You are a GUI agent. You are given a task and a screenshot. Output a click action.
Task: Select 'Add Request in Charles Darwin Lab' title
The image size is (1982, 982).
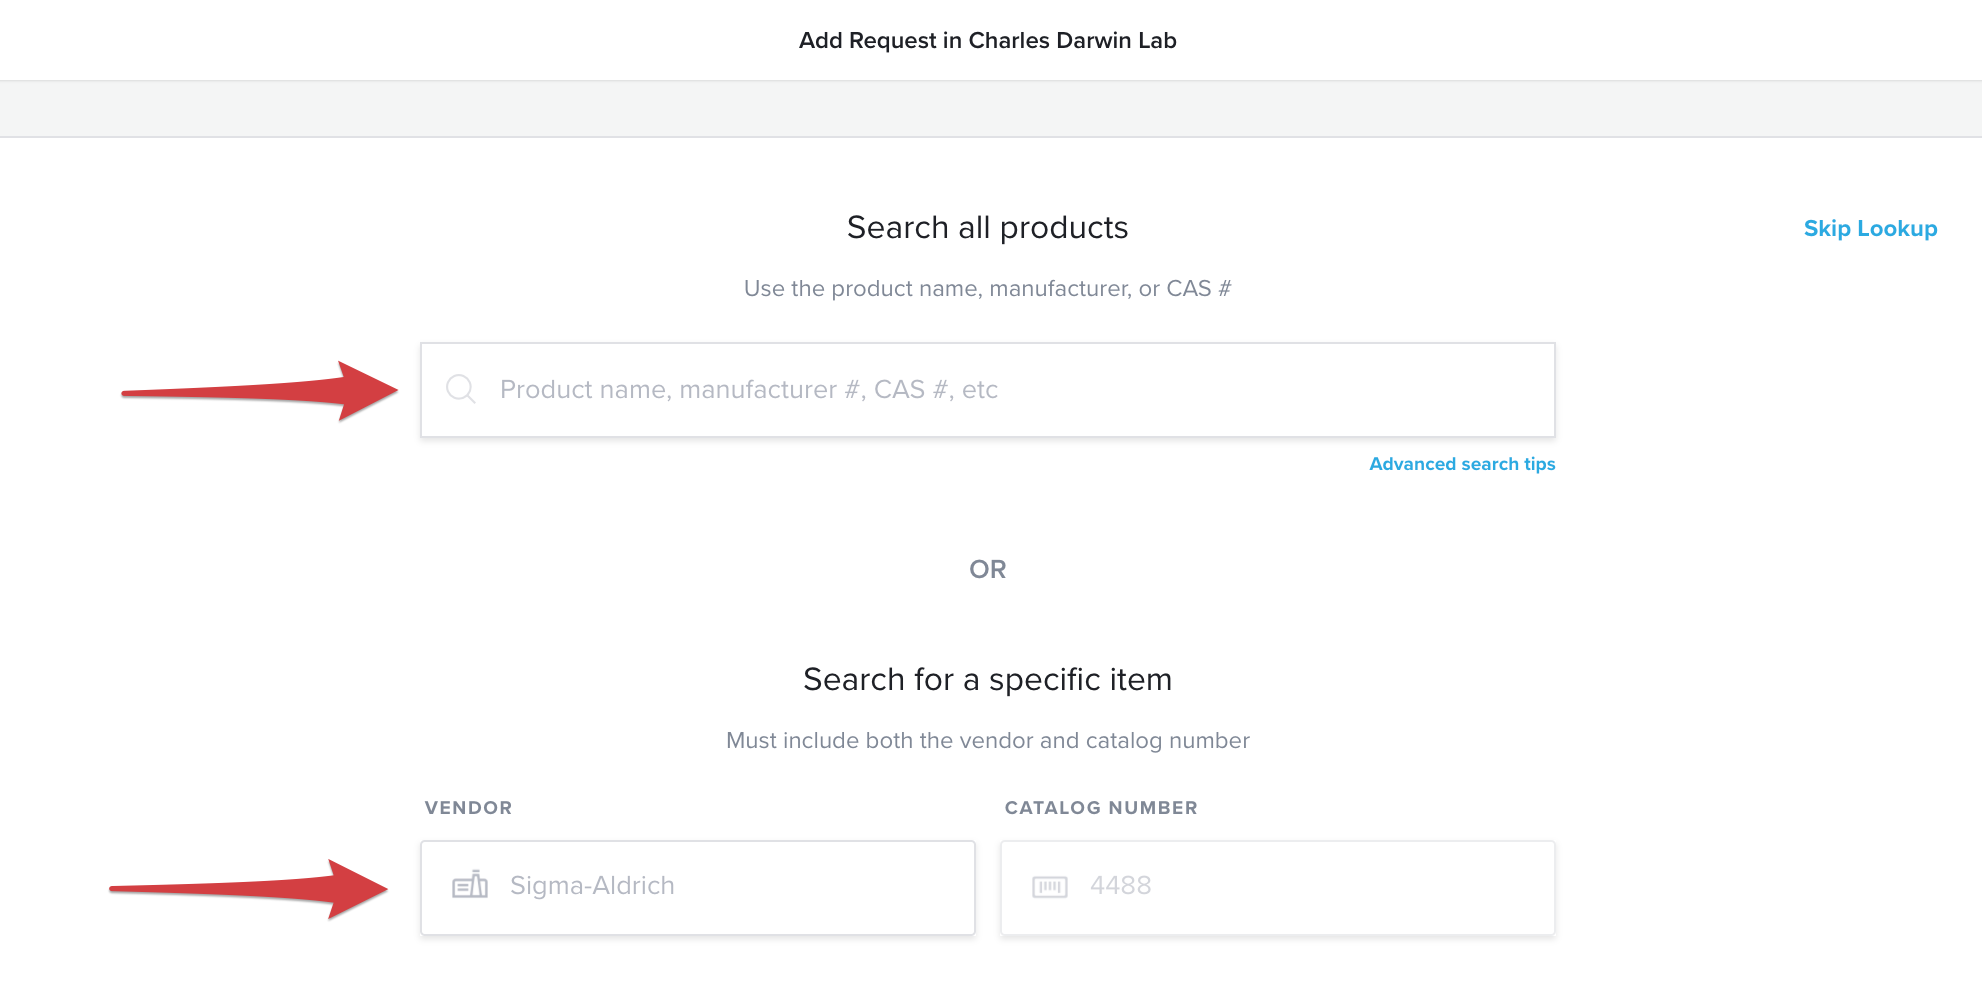[x=988, y=41]
